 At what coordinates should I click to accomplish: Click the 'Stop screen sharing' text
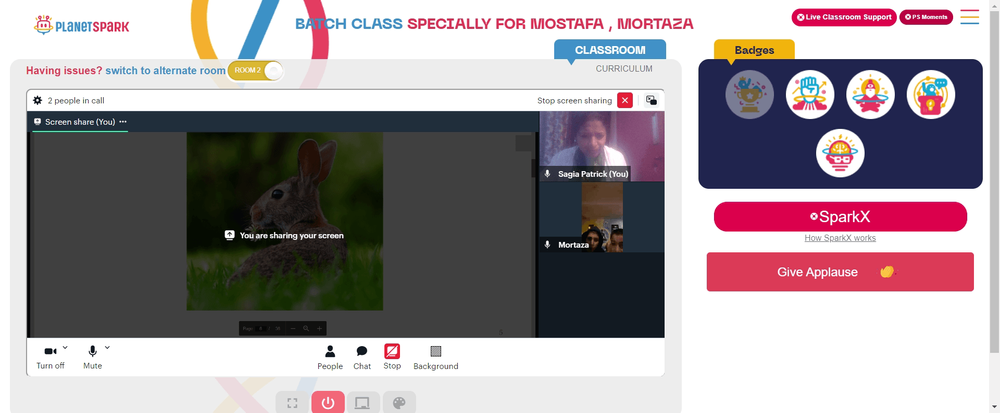pos(574,101)
